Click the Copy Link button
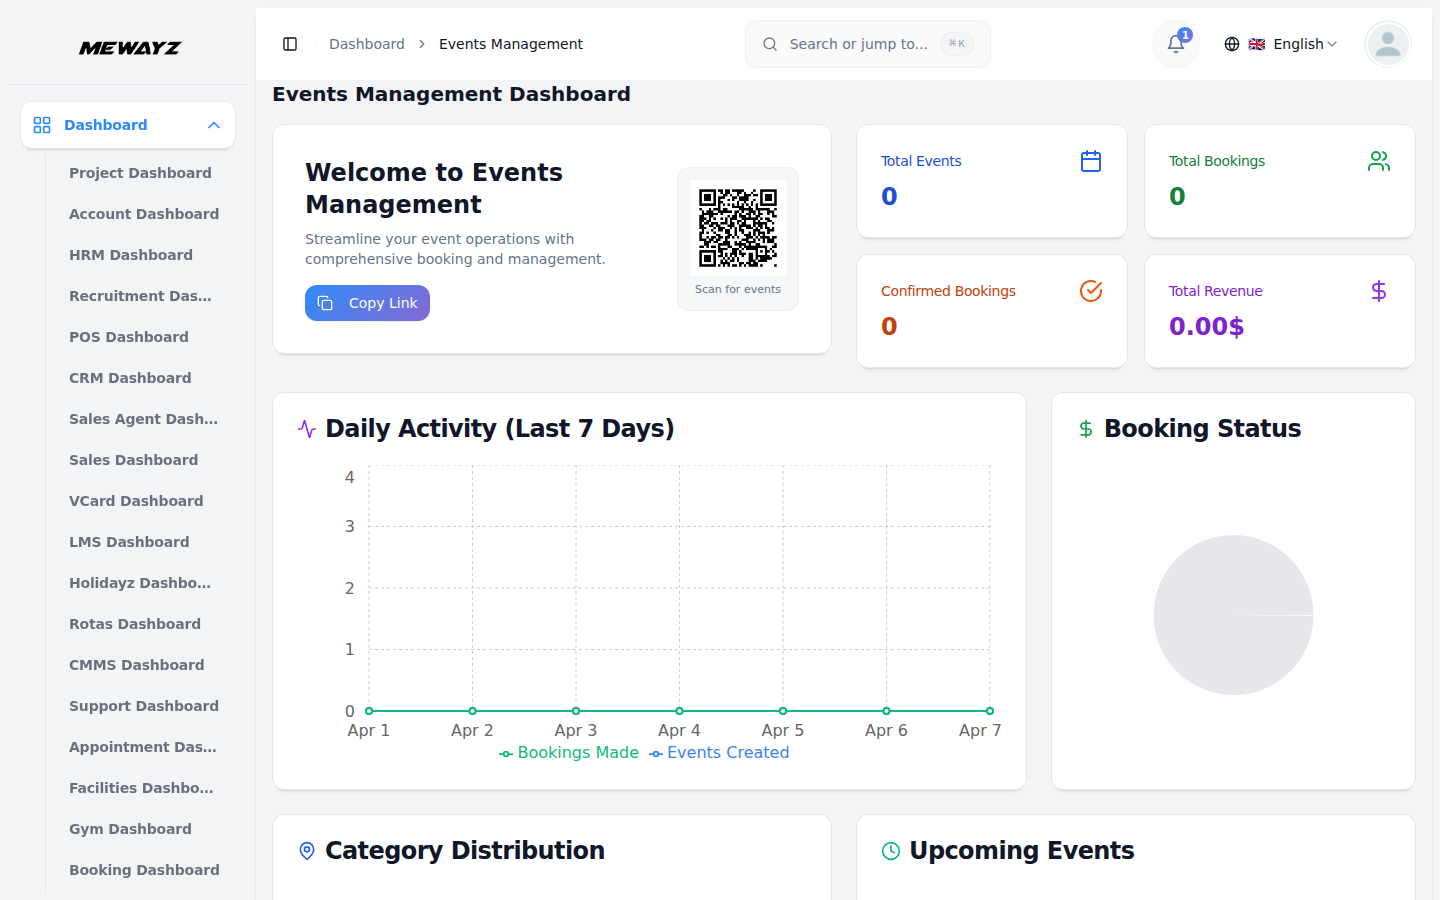Image resolution: width=1440 pixels, height=900 pixels. [367, 302]
